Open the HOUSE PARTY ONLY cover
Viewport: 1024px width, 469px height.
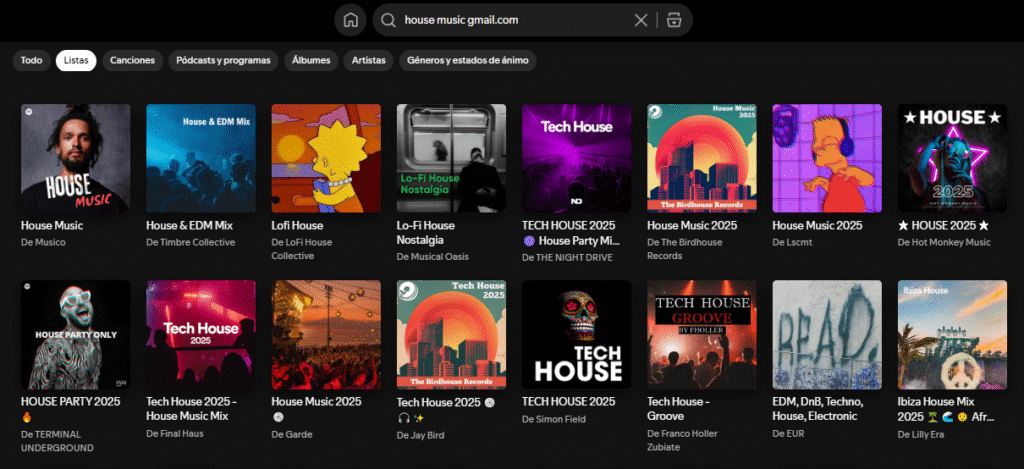coord(76,334)
